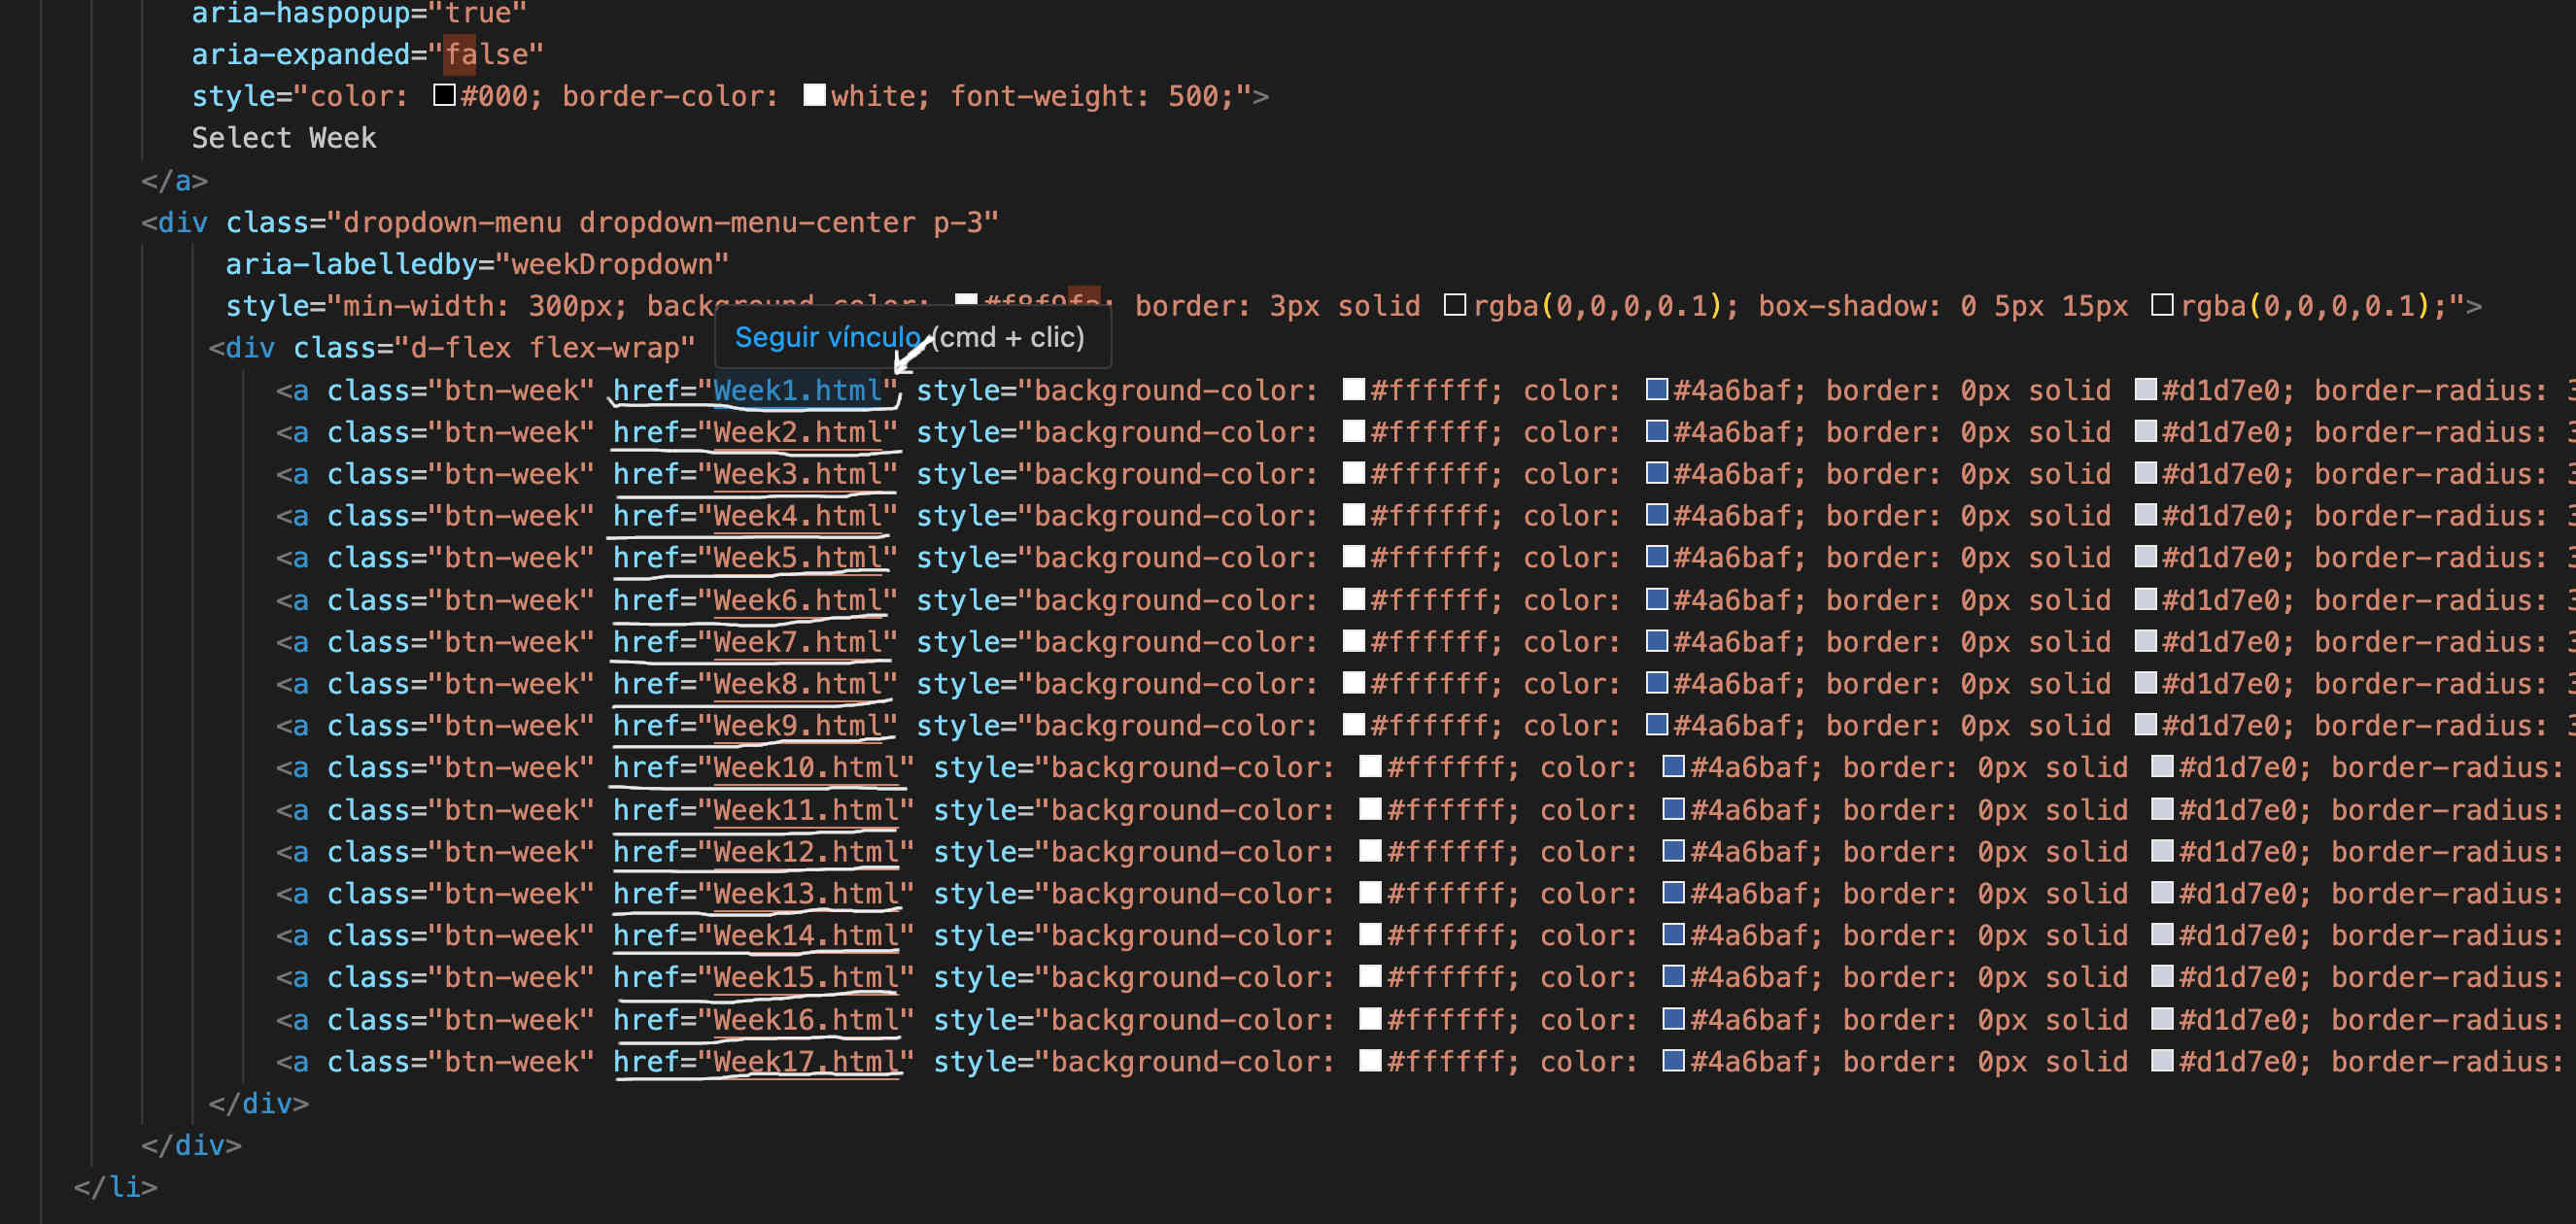Click 'font-weight: 500;' in the style attribute
This screenshot has height=1224, width=2576.
(x=1093, y=97)
